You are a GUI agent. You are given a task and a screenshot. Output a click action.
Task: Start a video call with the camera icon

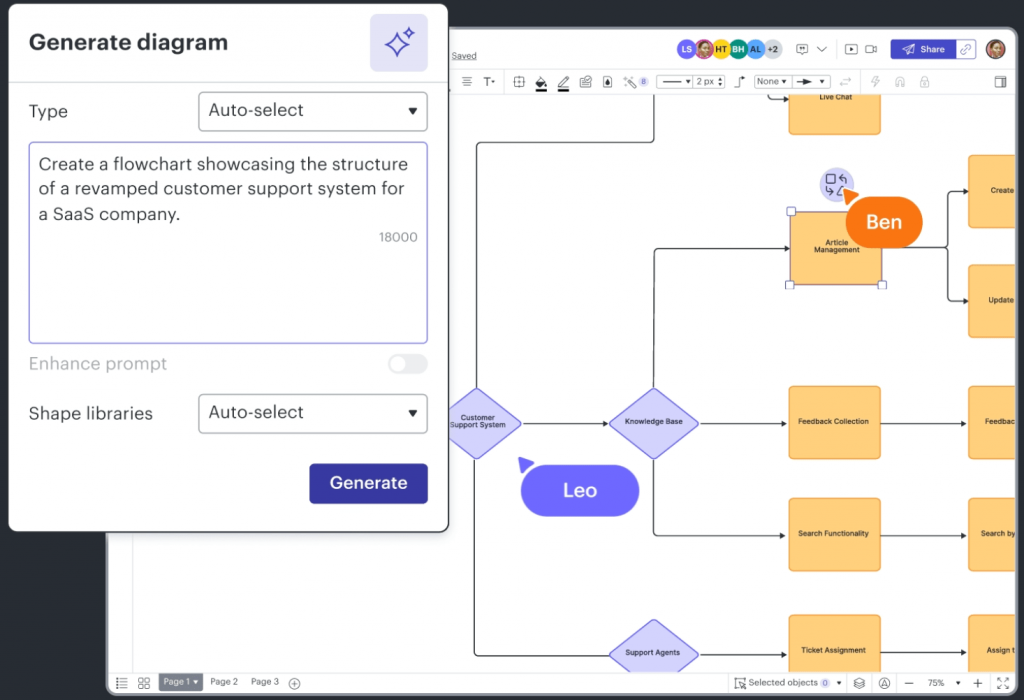click(x=871, y=48)
